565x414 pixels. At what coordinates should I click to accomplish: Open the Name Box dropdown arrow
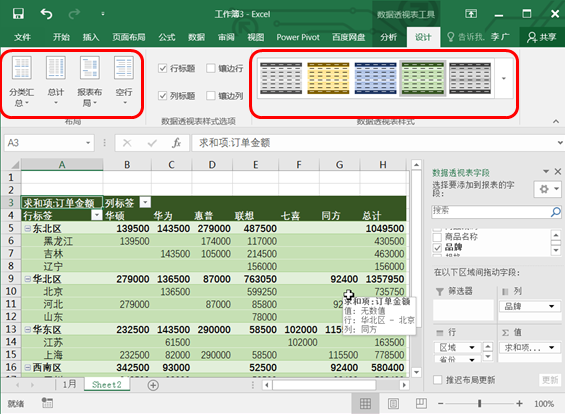(88, 143)
